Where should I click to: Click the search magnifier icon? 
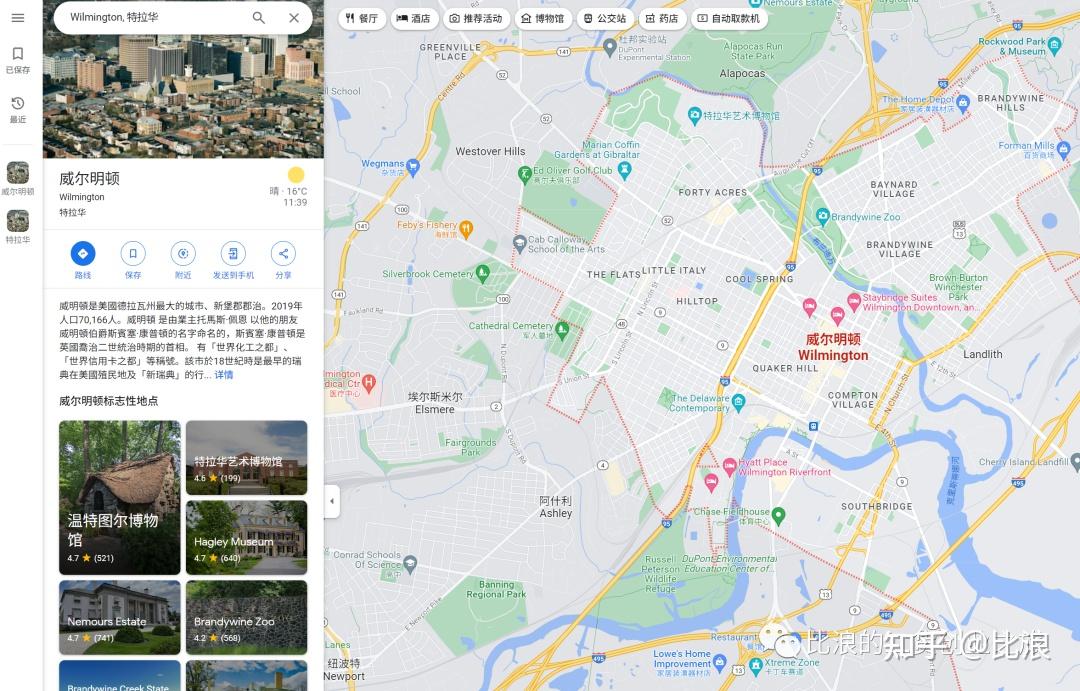pos(258,18)
